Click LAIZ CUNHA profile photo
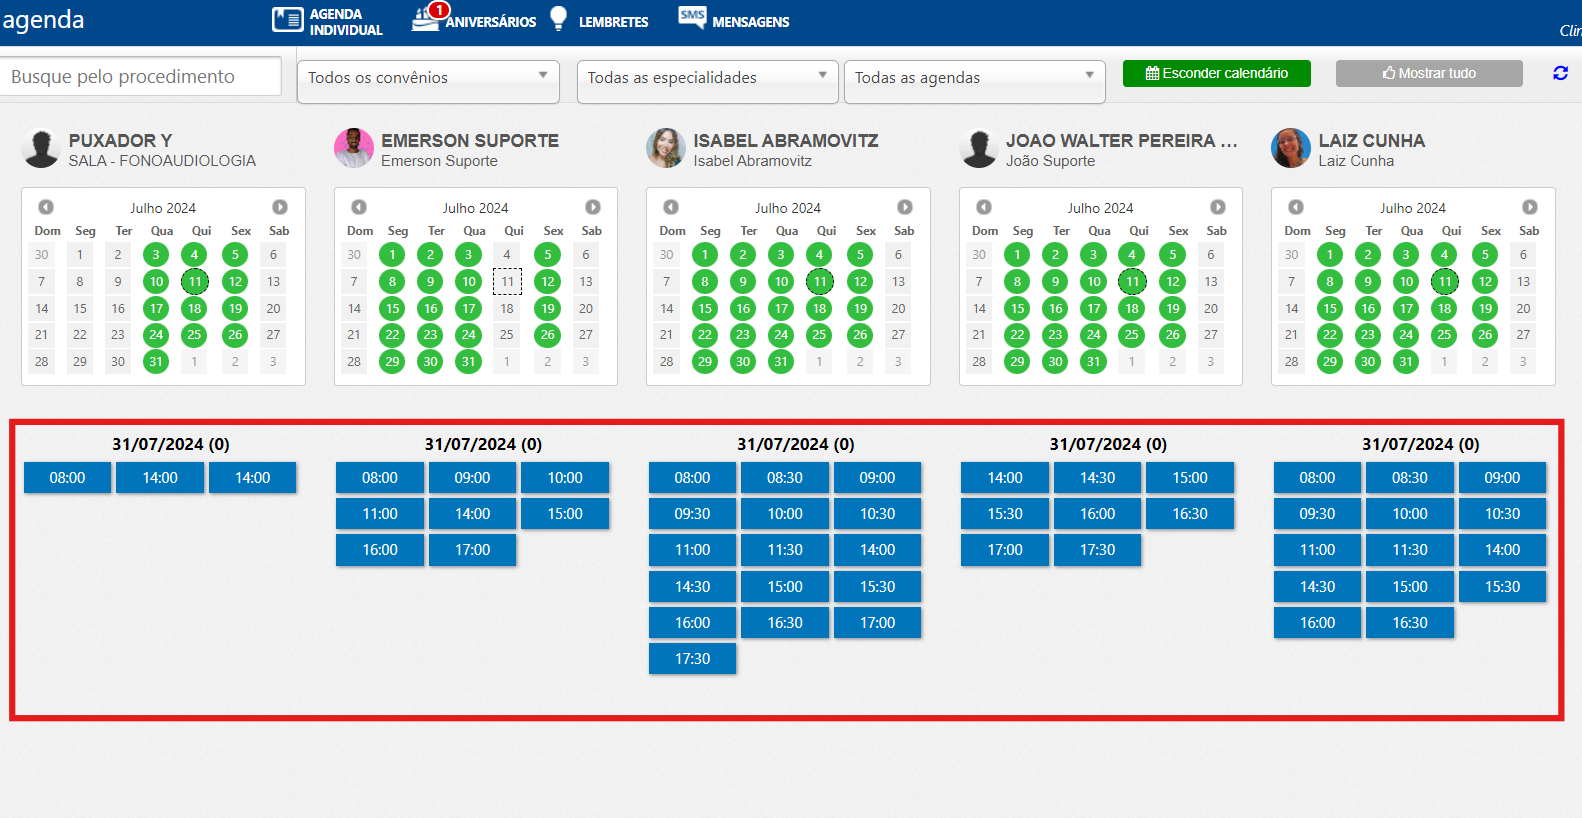Image resolution: width=1582 pixels, height=818 pixels. (1291, 148)
